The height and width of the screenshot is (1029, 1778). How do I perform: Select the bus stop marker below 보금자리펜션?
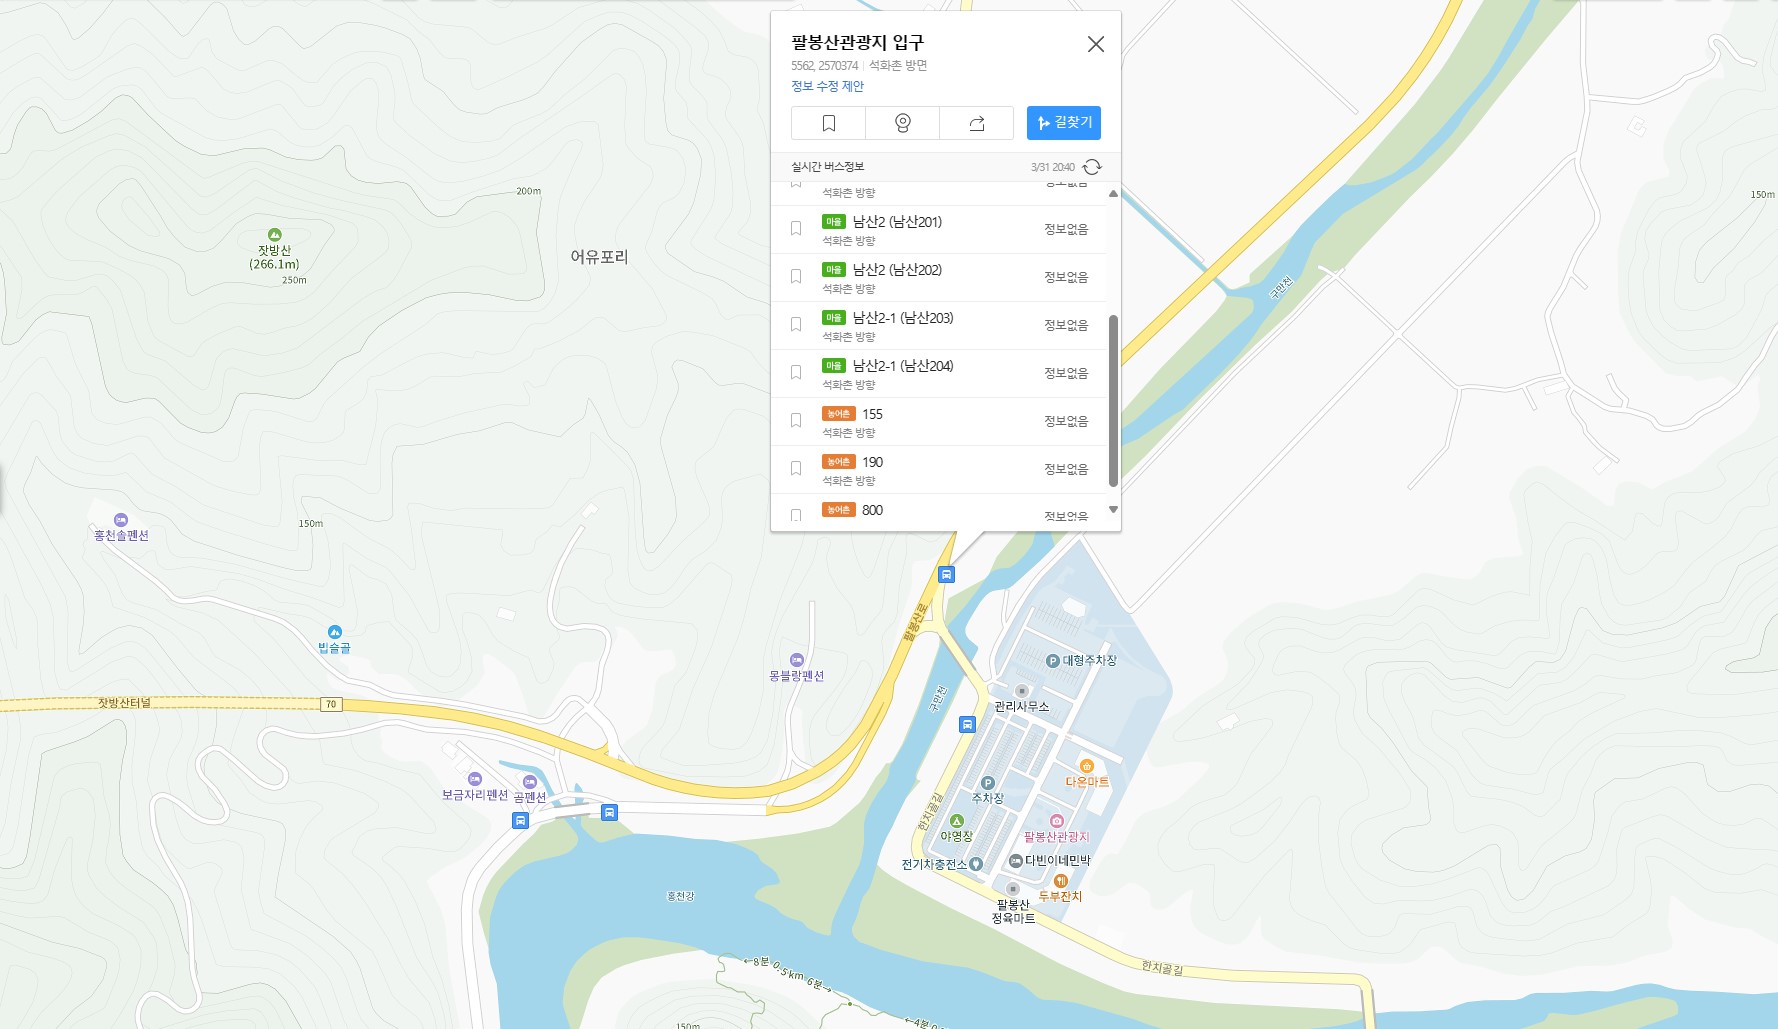[x=520, y=821]
